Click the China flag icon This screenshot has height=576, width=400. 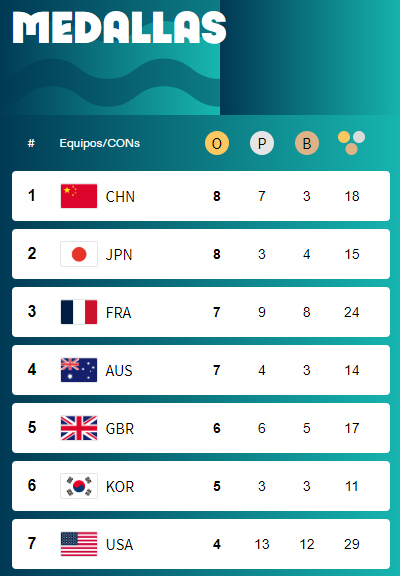click(x=79, y=196)
